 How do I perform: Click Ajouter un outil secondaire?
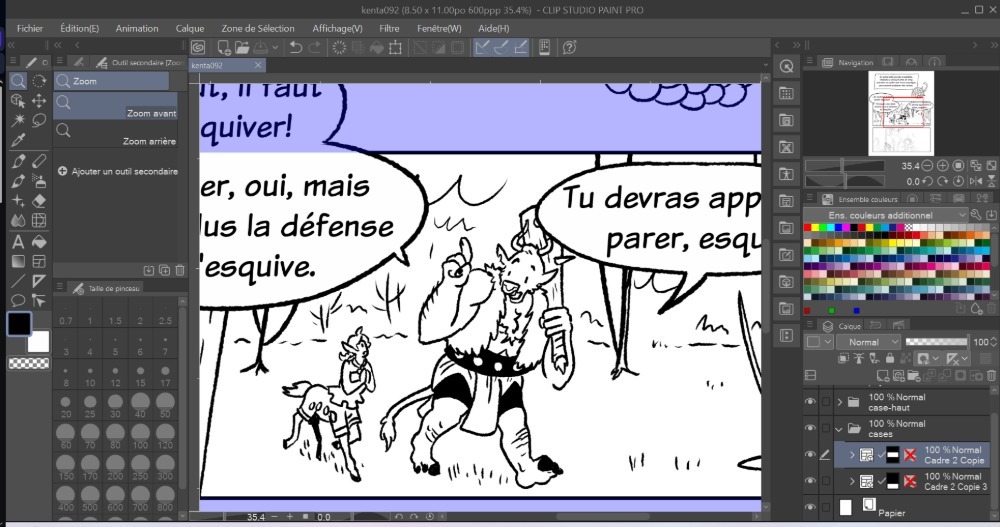pyautogui.click(x=117, y=171)
